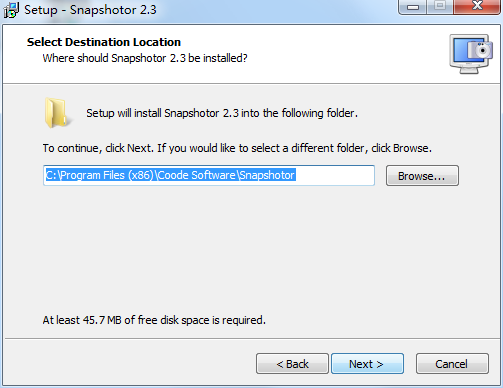Click the free disk space requirement text
This screenshot has width=503, height=388.
154,320
